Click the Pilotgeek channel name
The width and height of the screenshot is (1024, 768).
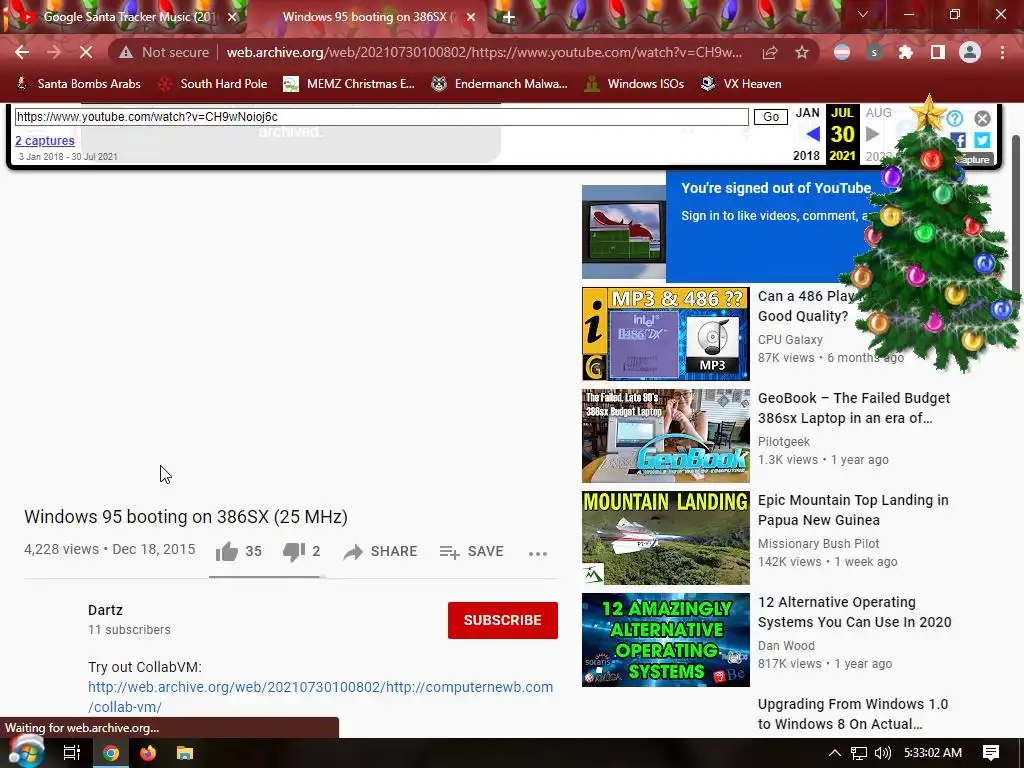(784, 441)
